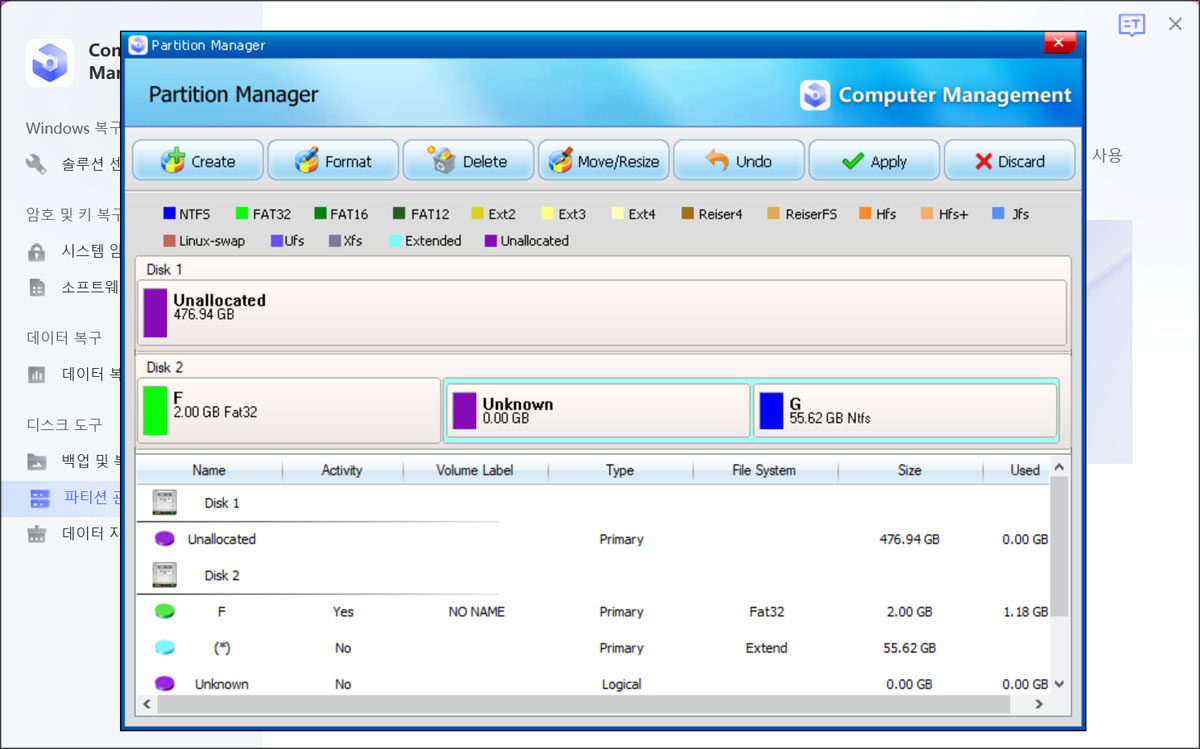
Task: Discard pending changes
Action: [x=1009, y=161]
